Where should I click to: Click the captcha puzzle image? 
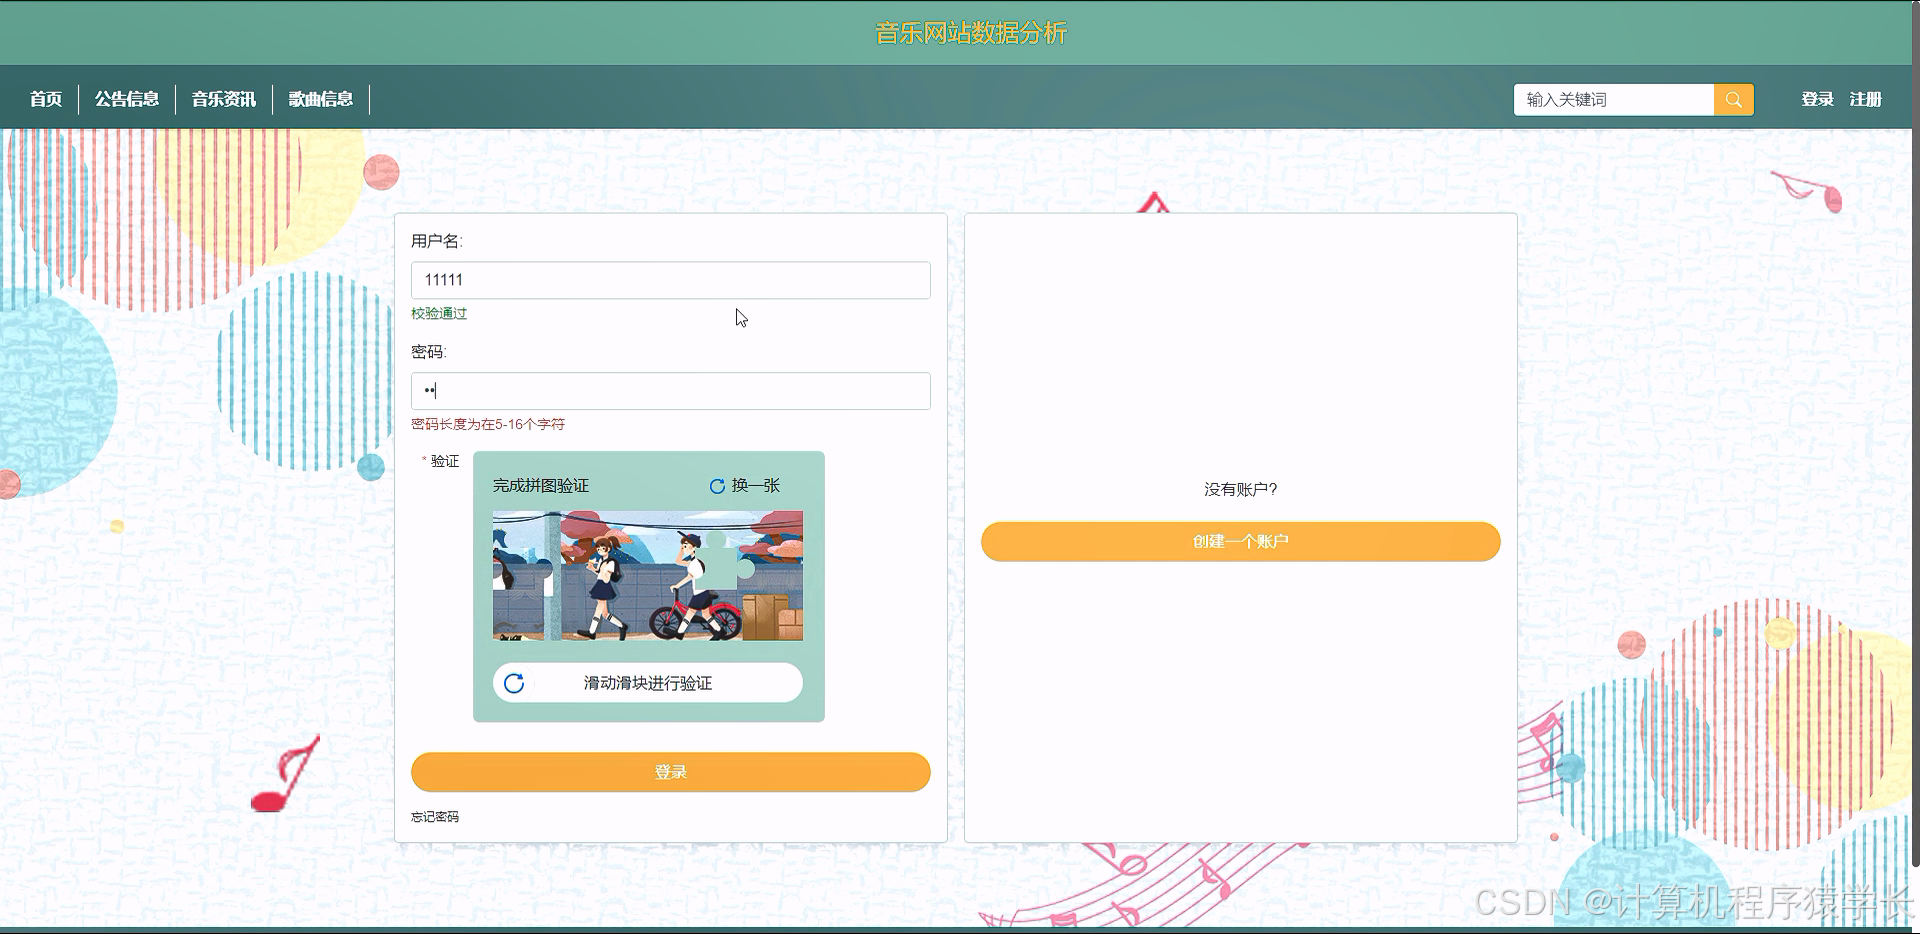pos(647,576)
